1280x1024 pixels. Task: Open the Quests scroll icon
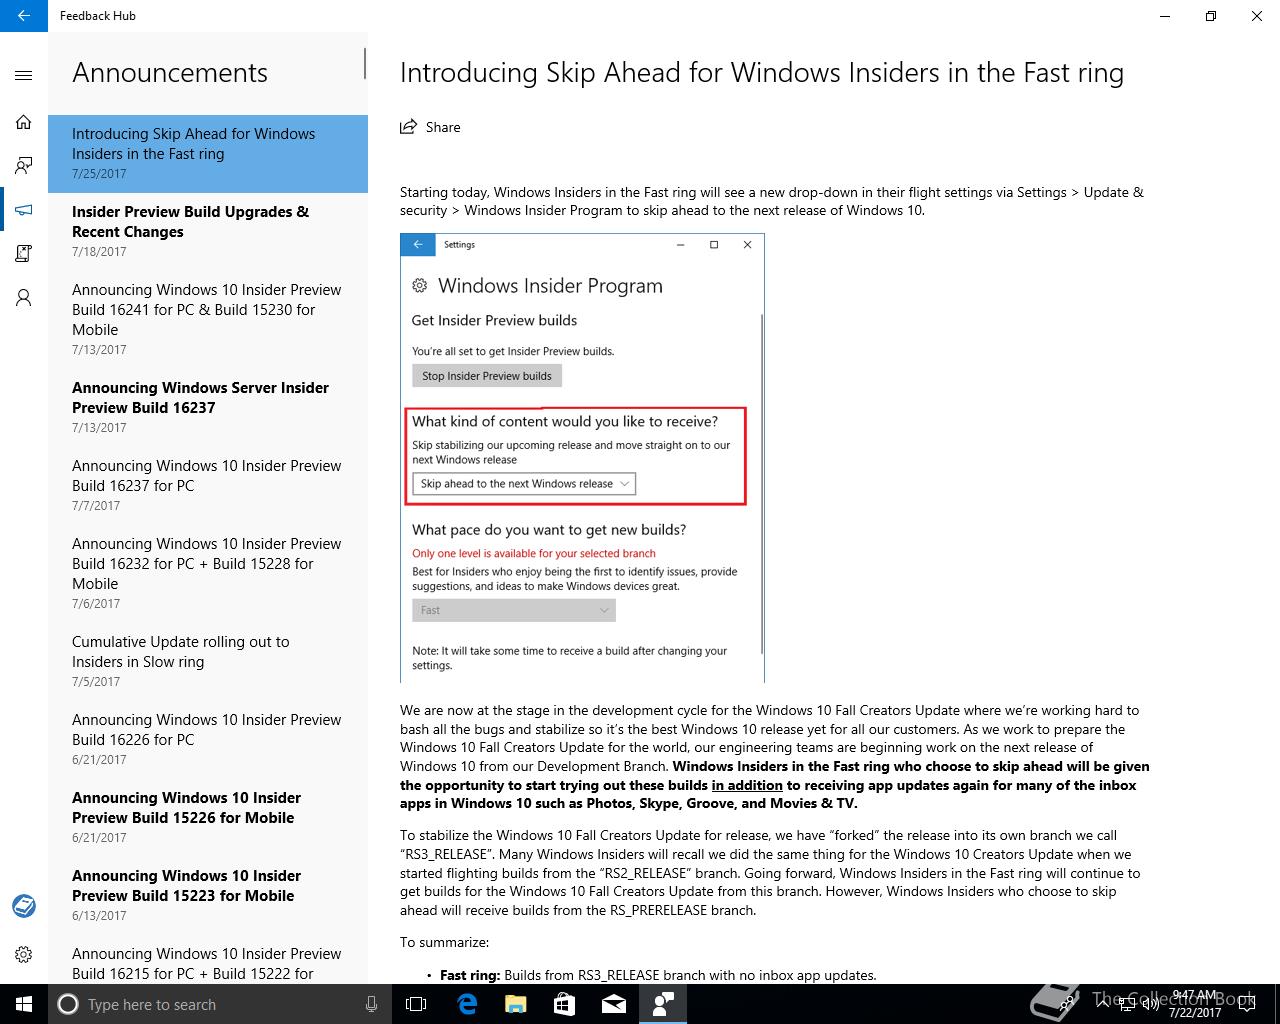24,254
